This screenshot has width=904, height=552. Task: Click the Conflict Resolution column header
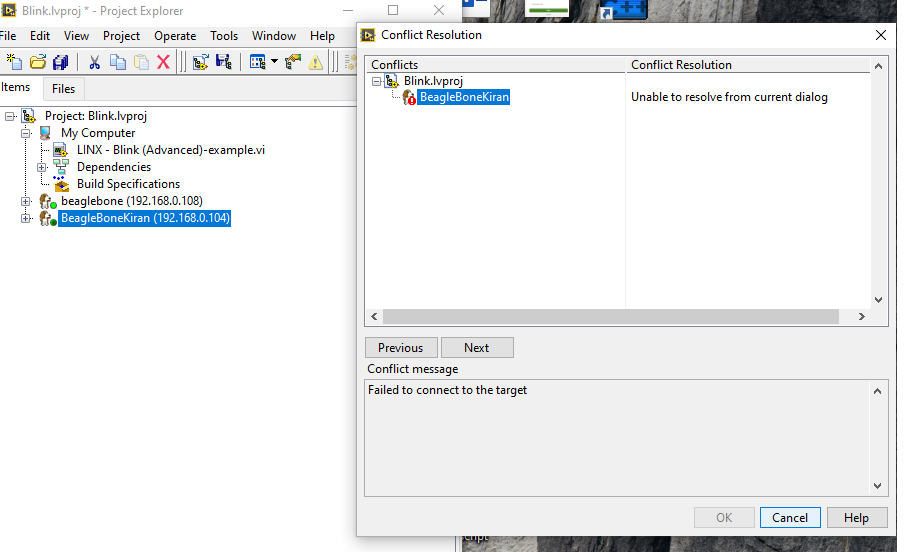(748, 65)
